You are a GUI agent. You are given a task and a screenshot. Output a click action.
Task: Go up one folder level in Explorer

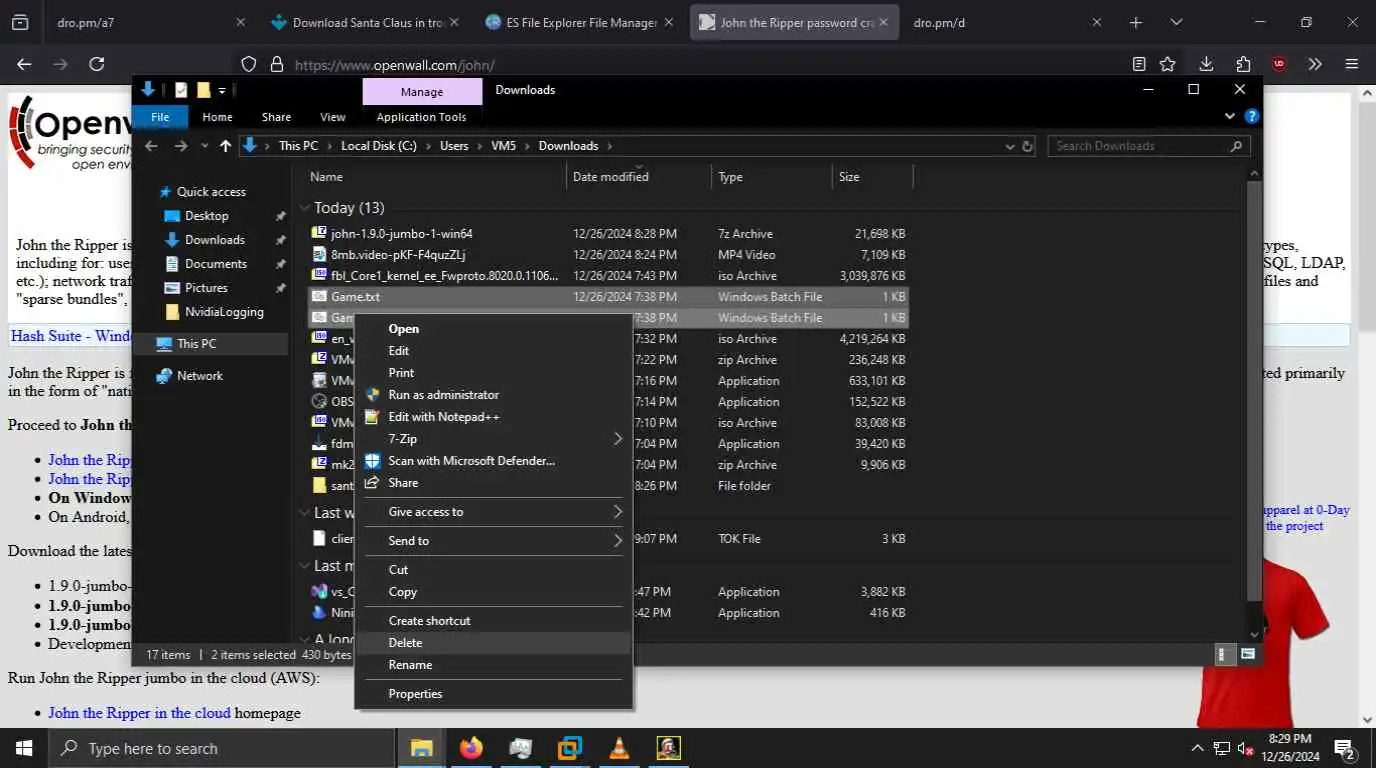point(225,146)
